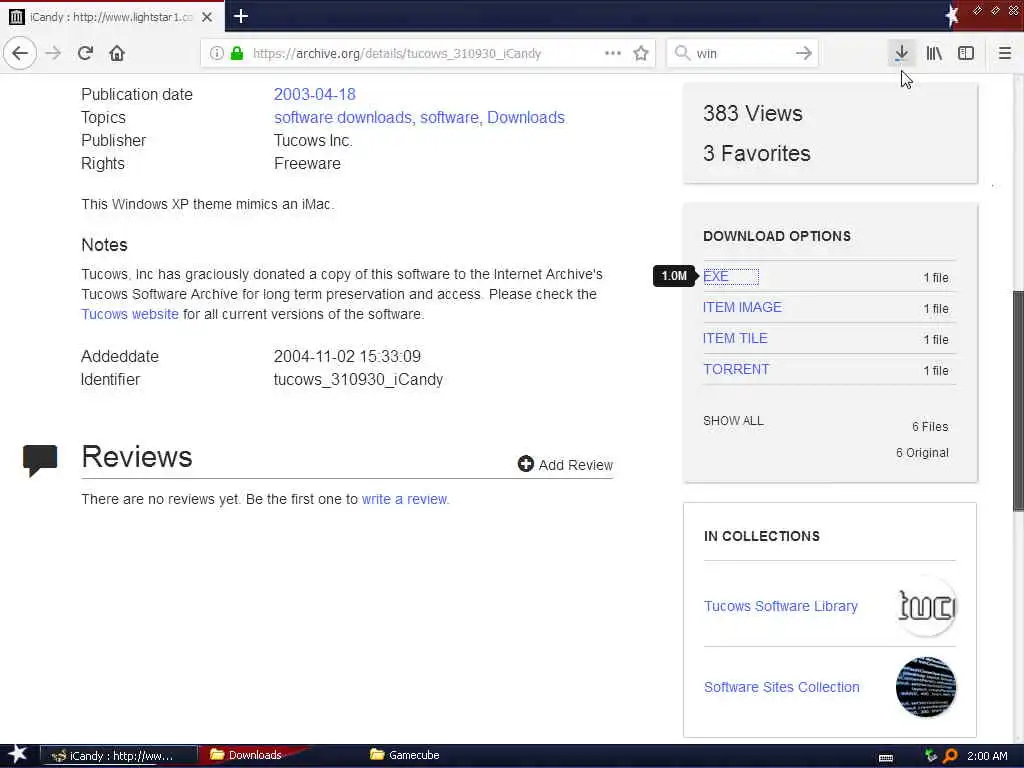Open a new tab with plus button

[240, 16]
